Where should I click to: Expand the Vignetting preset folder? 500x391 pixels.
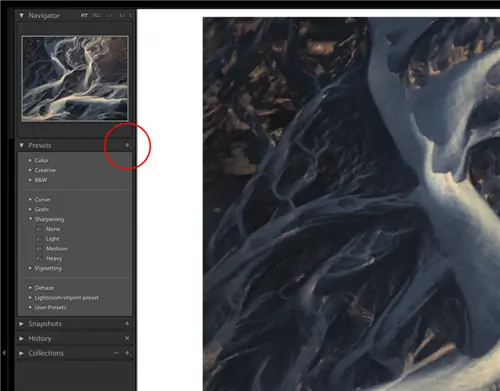click(30, 268)
